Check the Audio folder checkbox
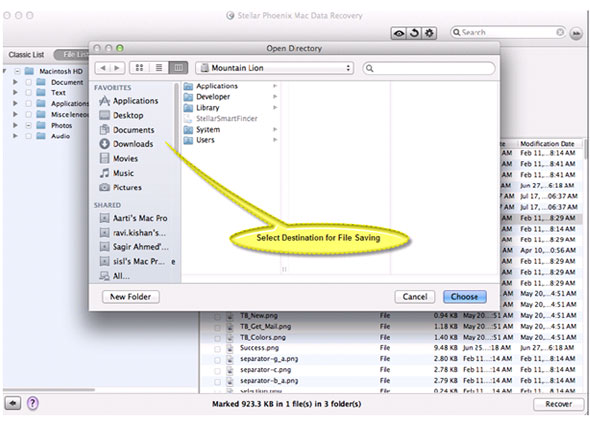 (x=29, y=136)
